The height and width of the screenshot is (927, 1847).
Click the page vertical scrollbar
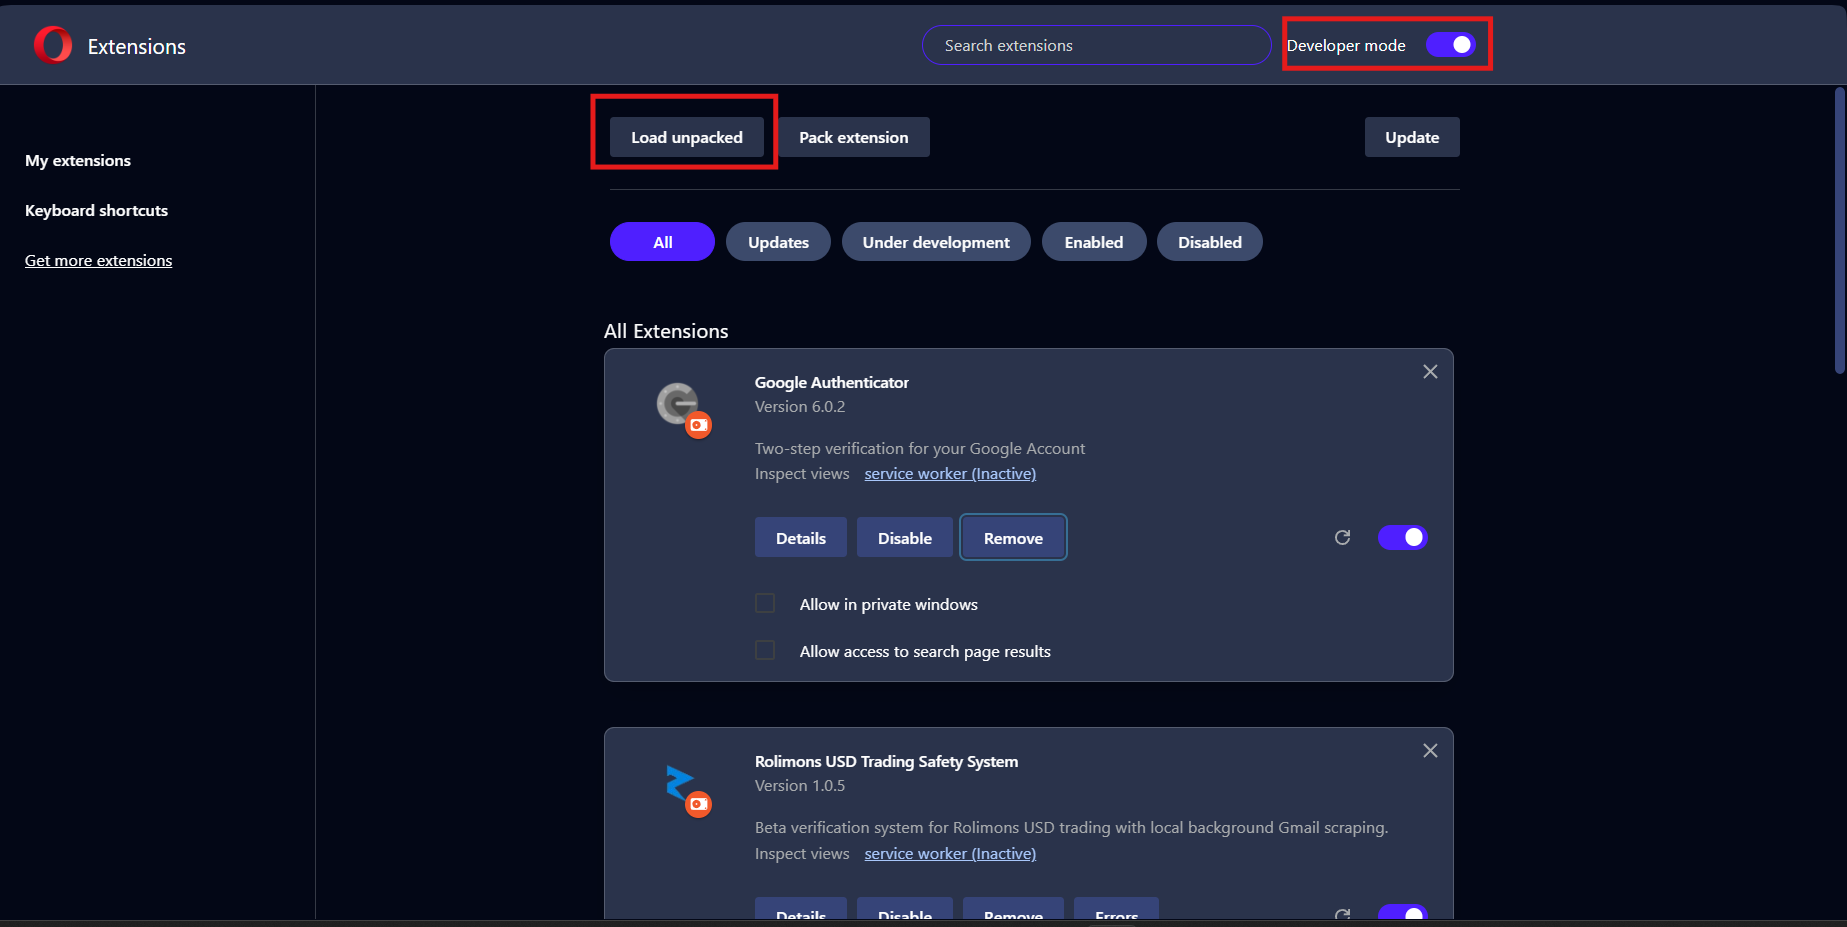pyautogui.click(x=1839, y=230)
